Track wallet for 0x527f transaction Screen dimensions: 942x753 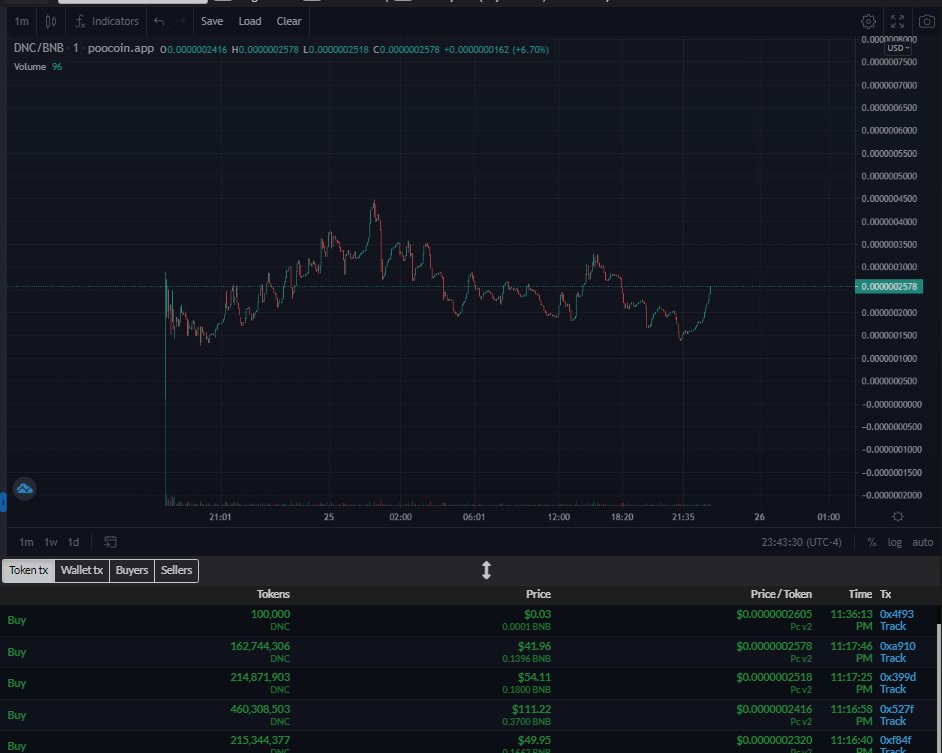pos(893,721)
